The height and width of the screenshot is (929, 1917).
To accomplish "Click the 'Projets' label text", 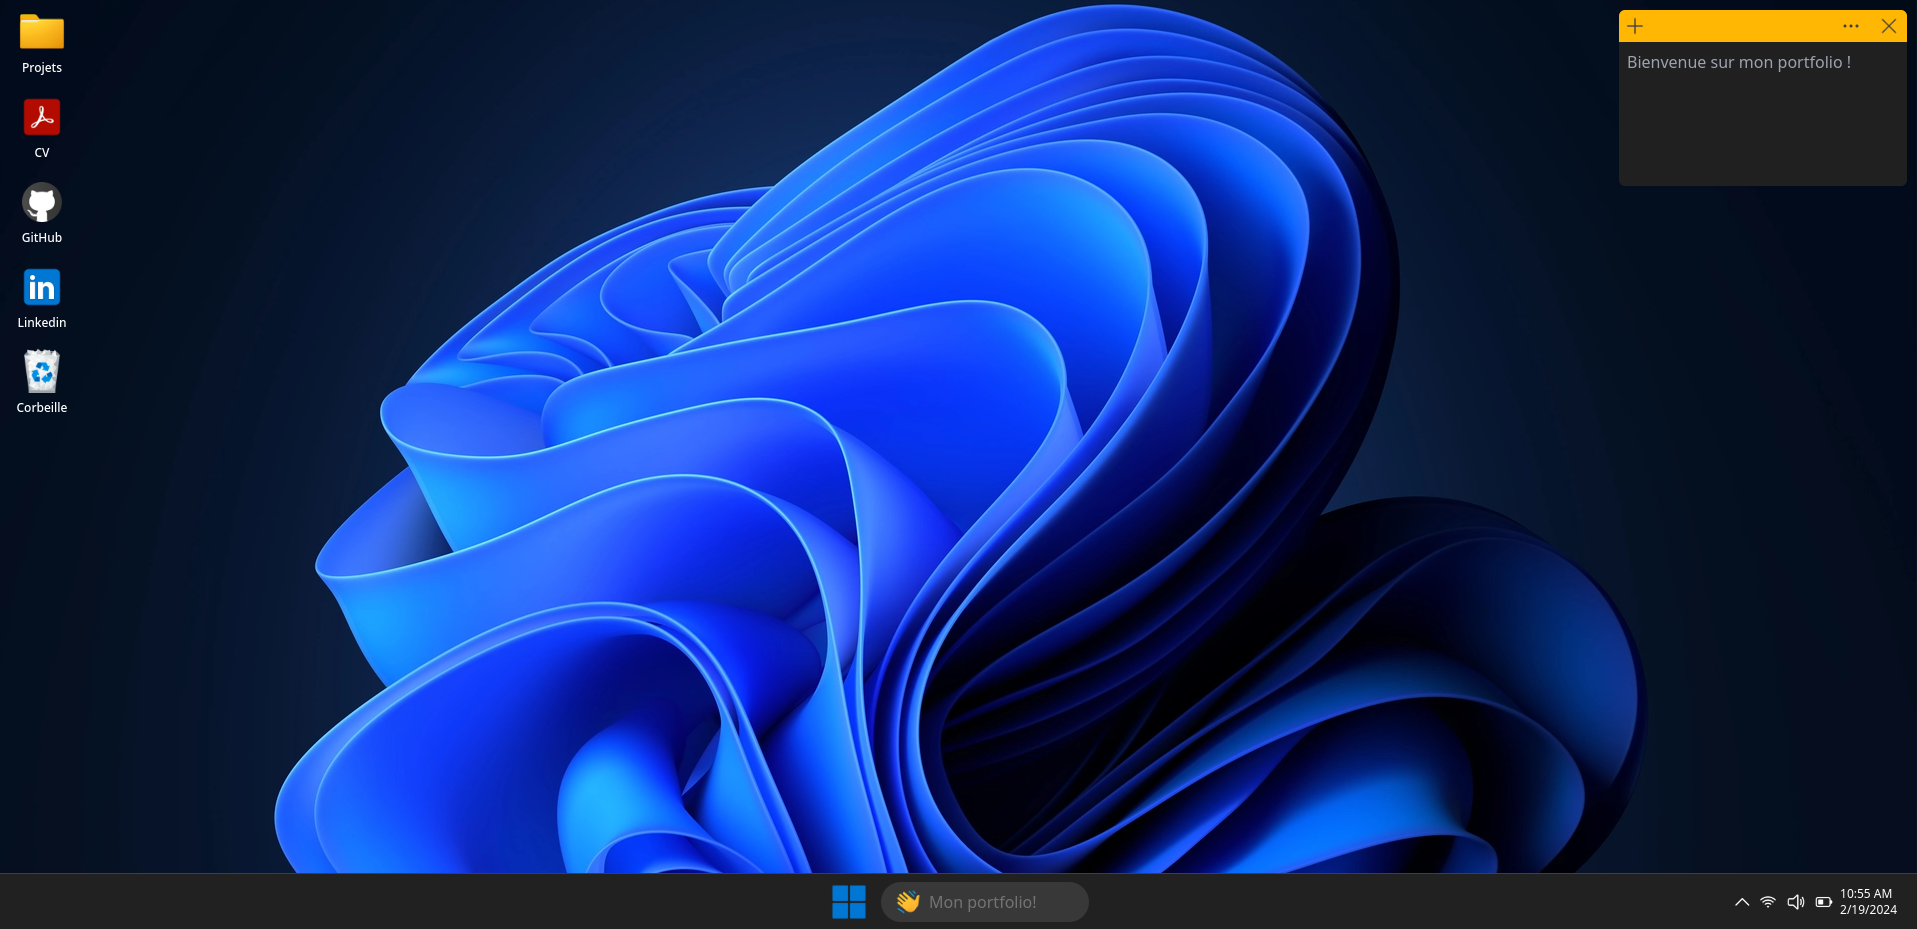I will pos(42,68).
